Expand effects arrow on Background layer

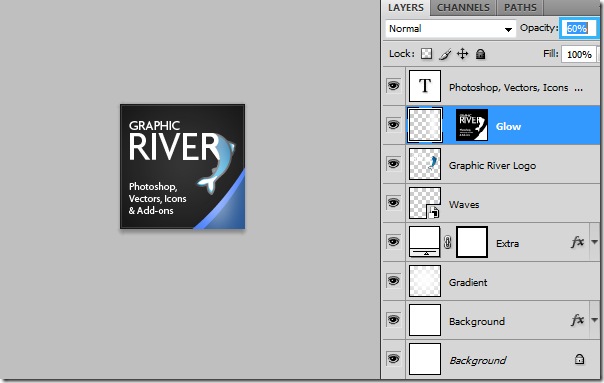pyautogui.click(x=594, y=320)
